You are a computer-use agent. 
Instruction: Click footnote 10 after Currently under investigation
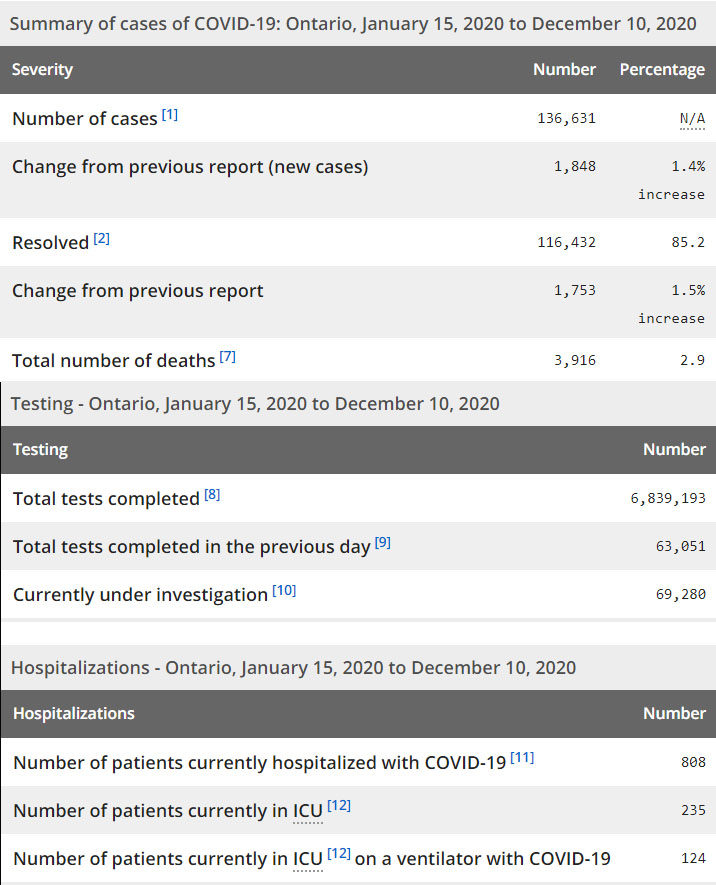coord(284,591)
